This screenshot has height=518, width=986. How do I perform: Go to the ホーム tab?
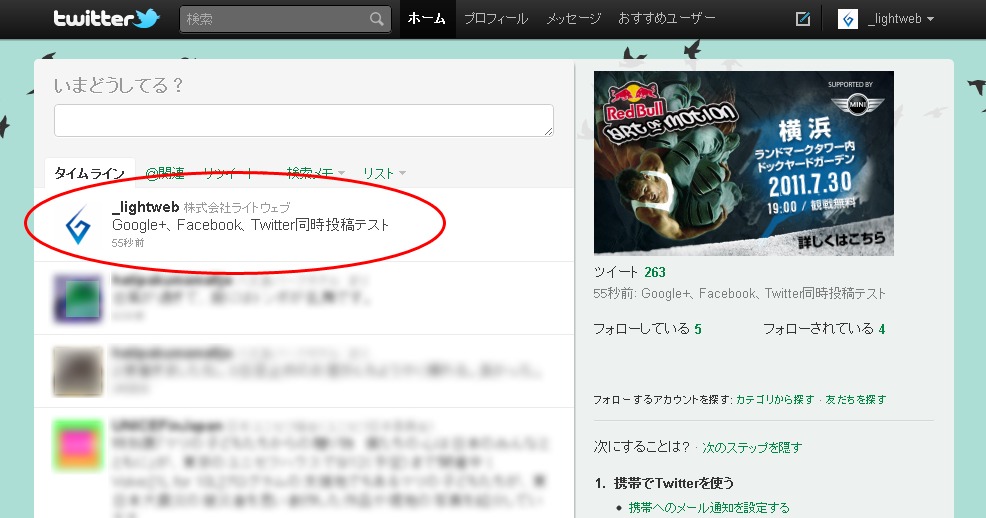[x=426, y=19]
